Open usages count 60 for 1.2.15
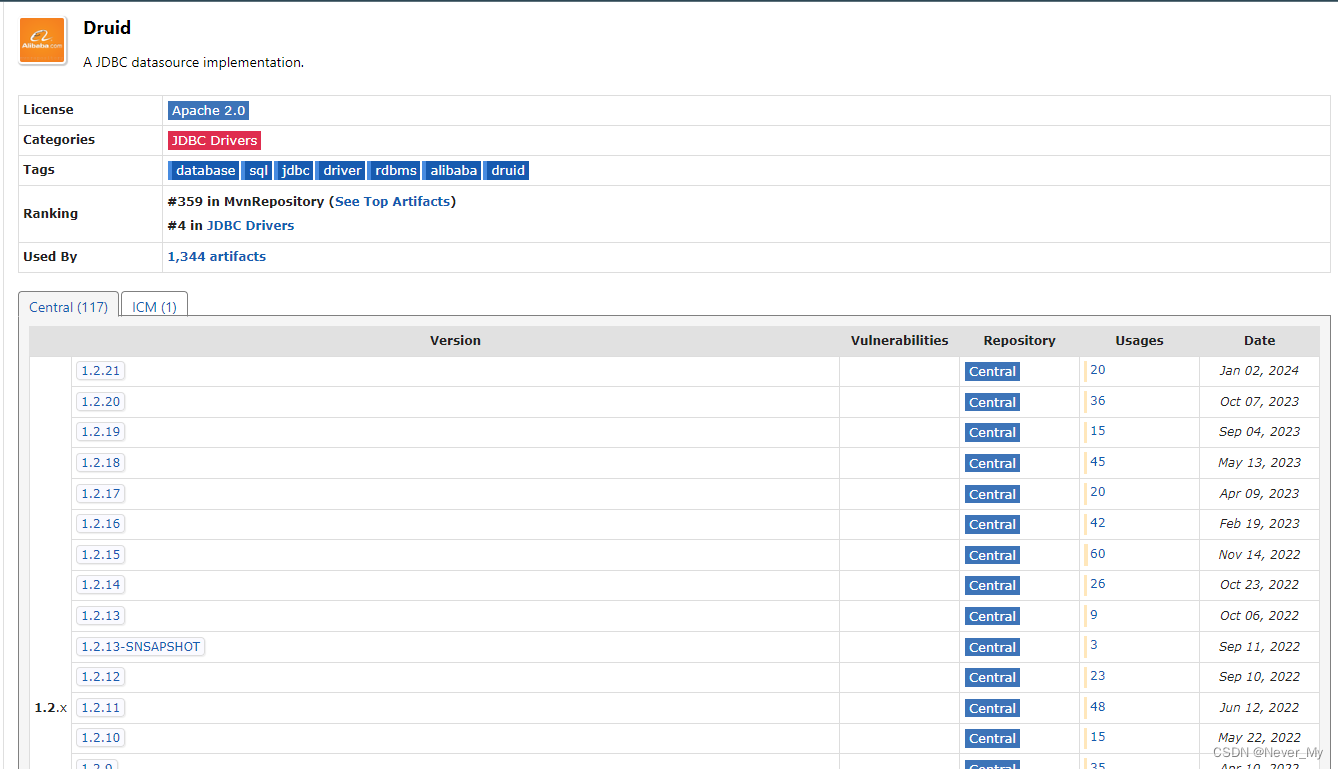This screenshot has width=1338, height=769. tap(1098, 553)
